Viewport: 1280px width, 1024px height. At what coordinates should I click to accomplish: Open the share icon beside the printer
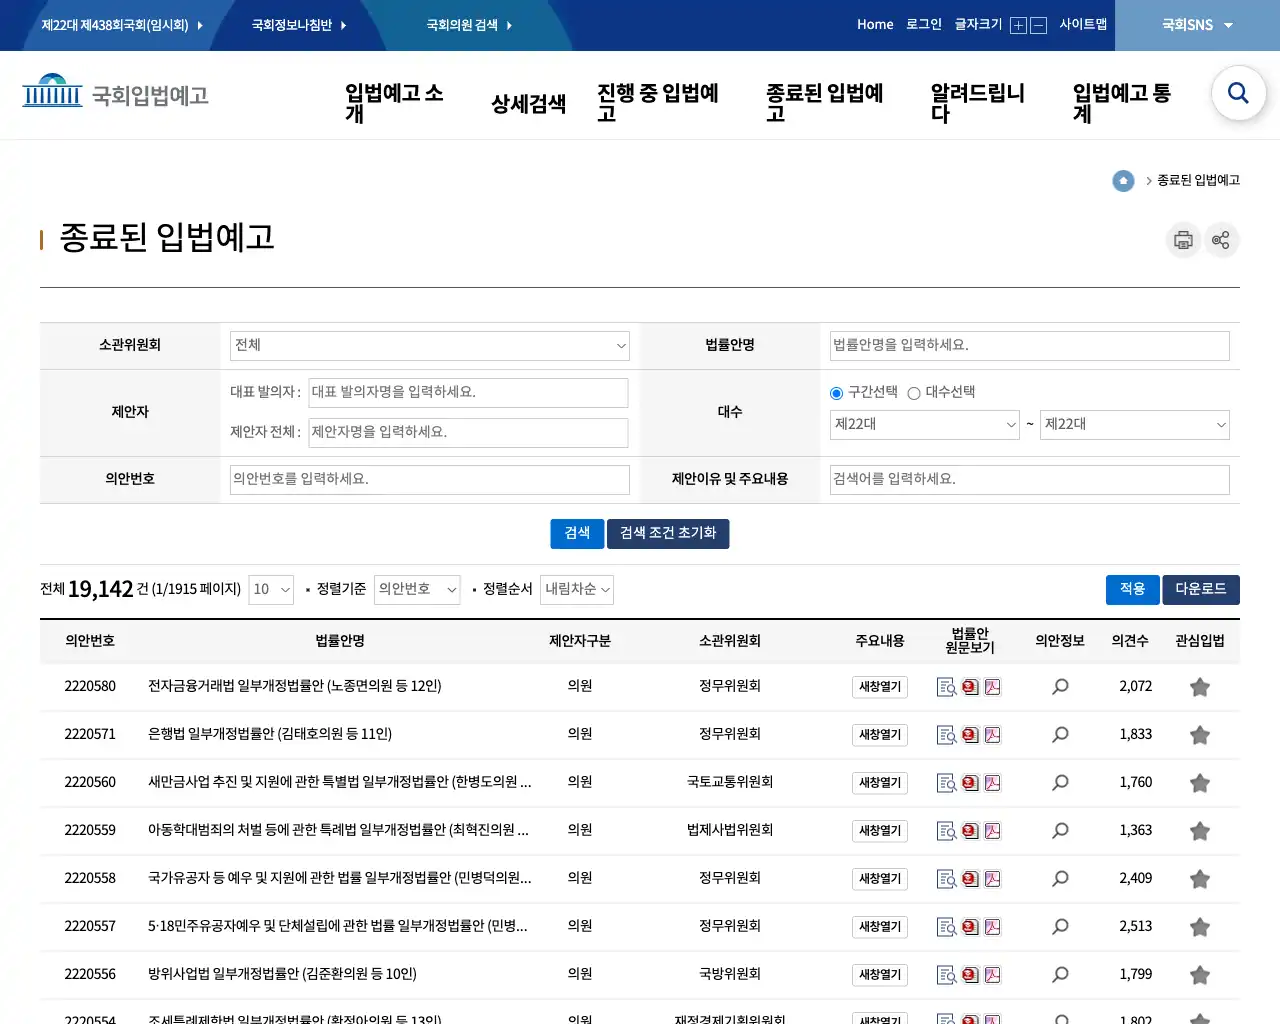click(x=1221, y=240)
